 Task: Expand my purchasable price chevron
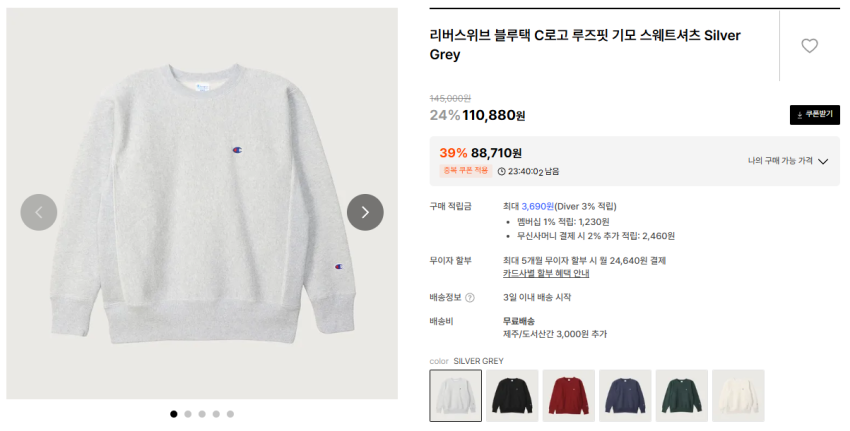823,161
